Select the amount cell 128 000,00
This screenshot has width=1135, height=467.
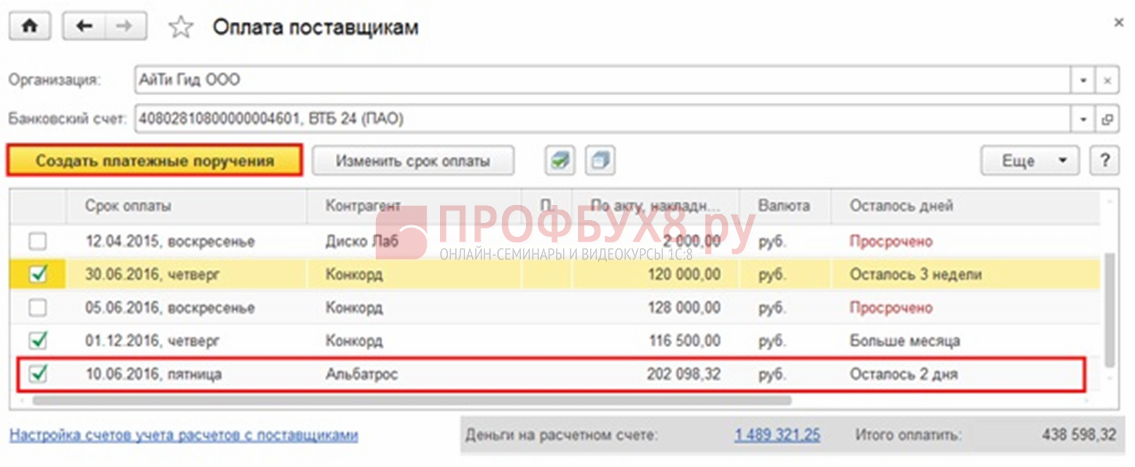pos(656,308)
